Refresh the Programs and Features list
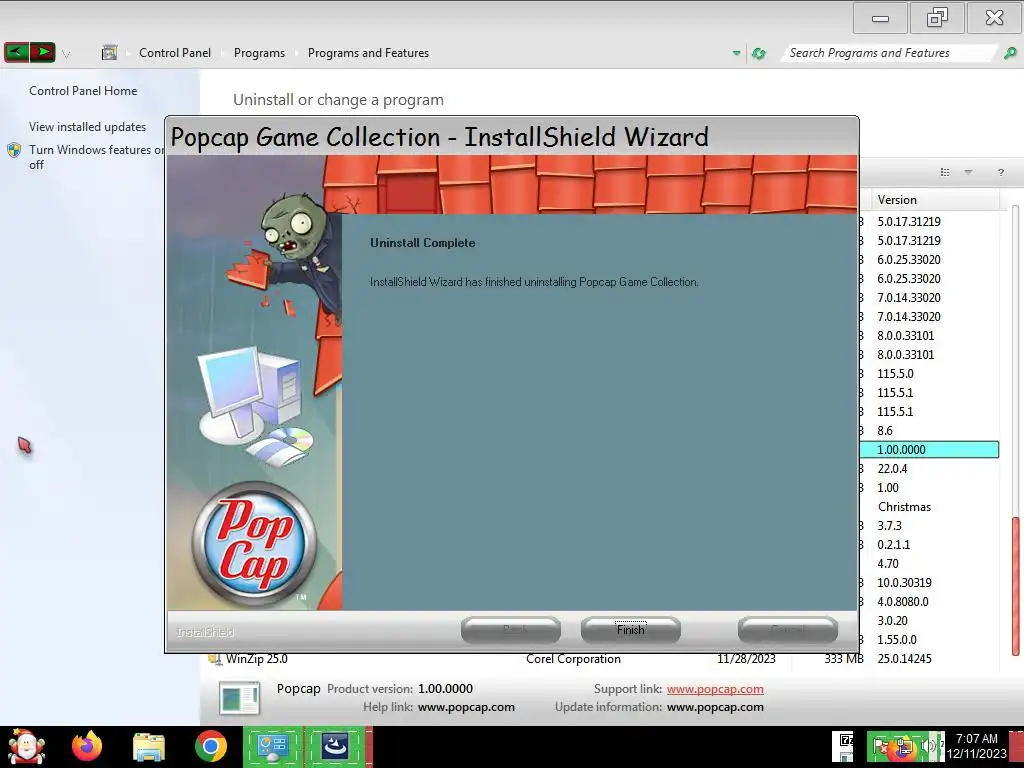Image resolution: width=1024 pixels, height=768 pixels. tap(758, 53)
